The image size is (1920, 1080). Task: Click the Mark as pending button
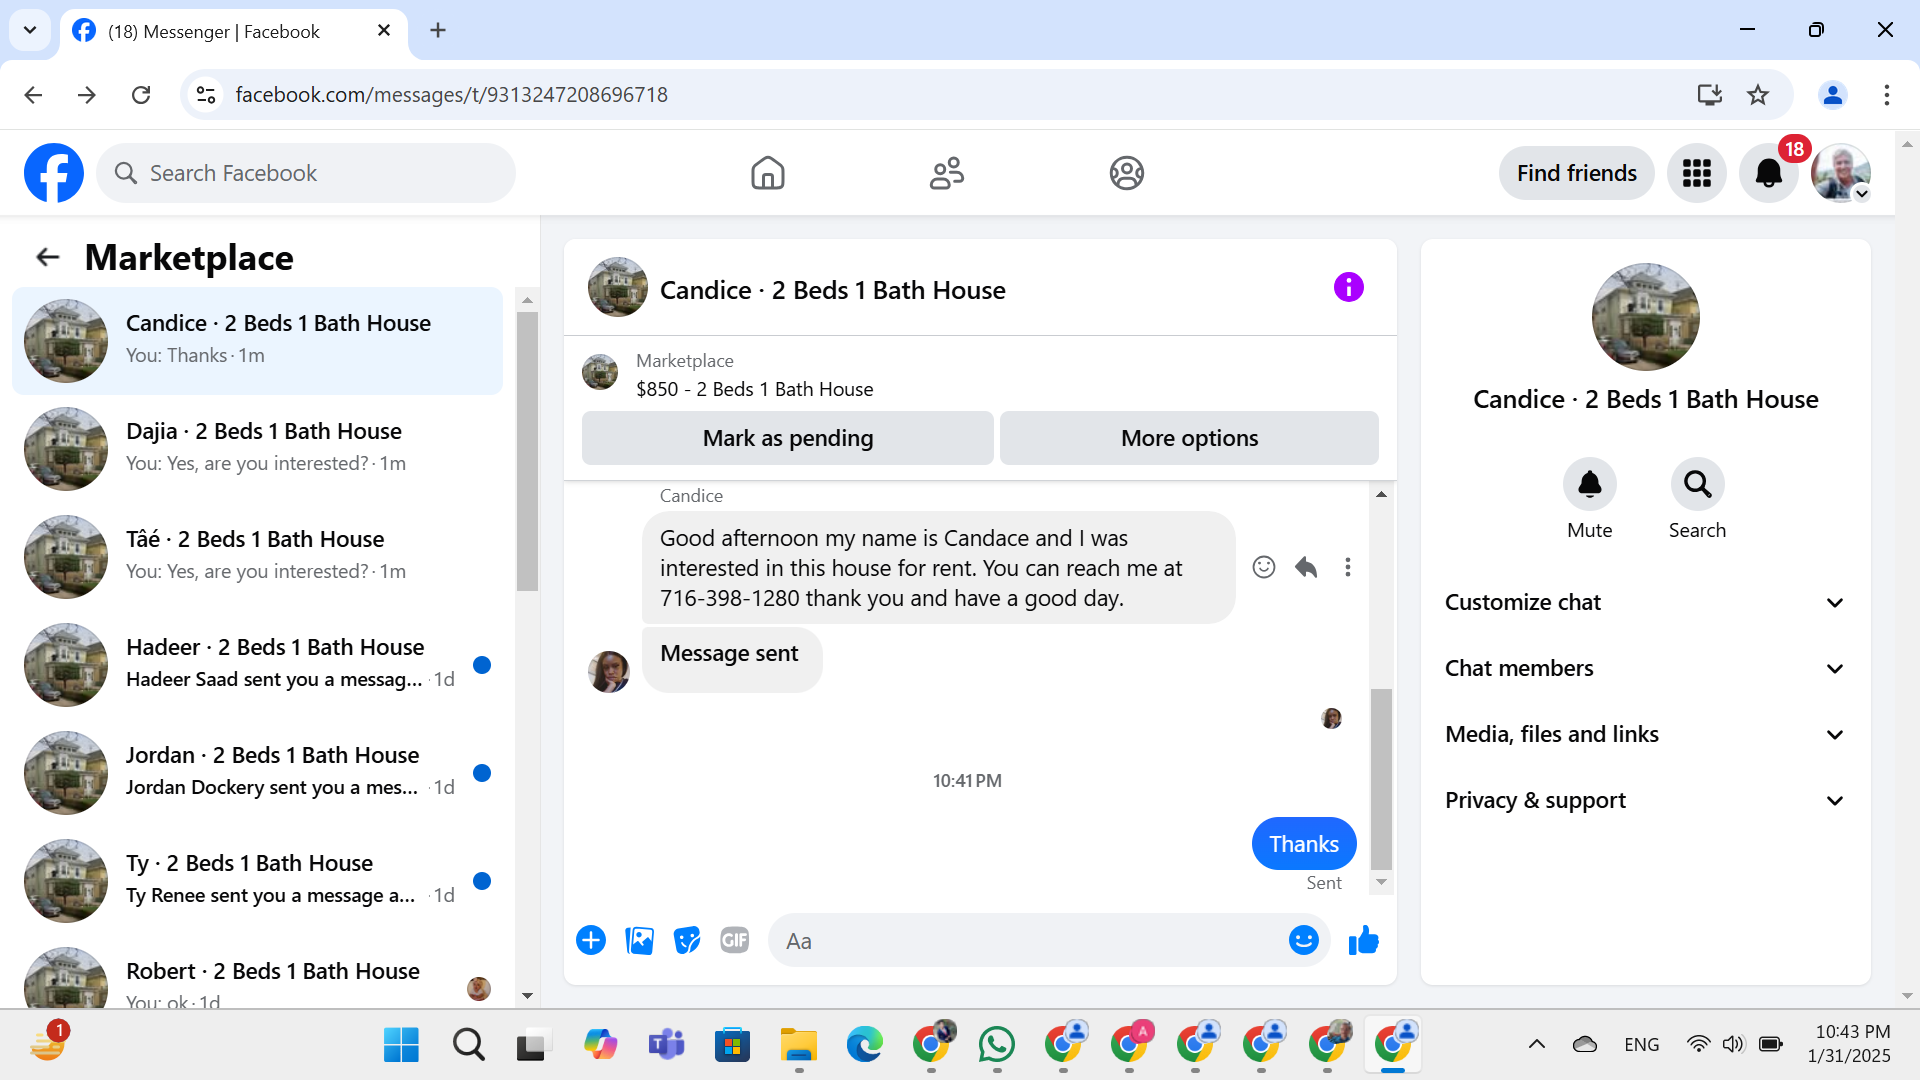coord(788,438)
